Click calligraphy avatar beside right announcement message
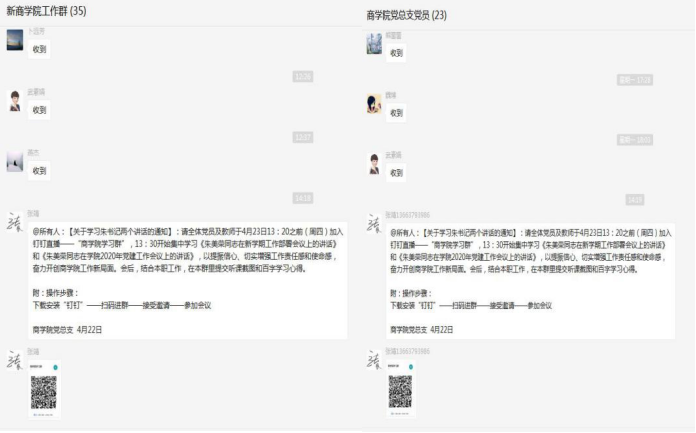 point(374,223)
